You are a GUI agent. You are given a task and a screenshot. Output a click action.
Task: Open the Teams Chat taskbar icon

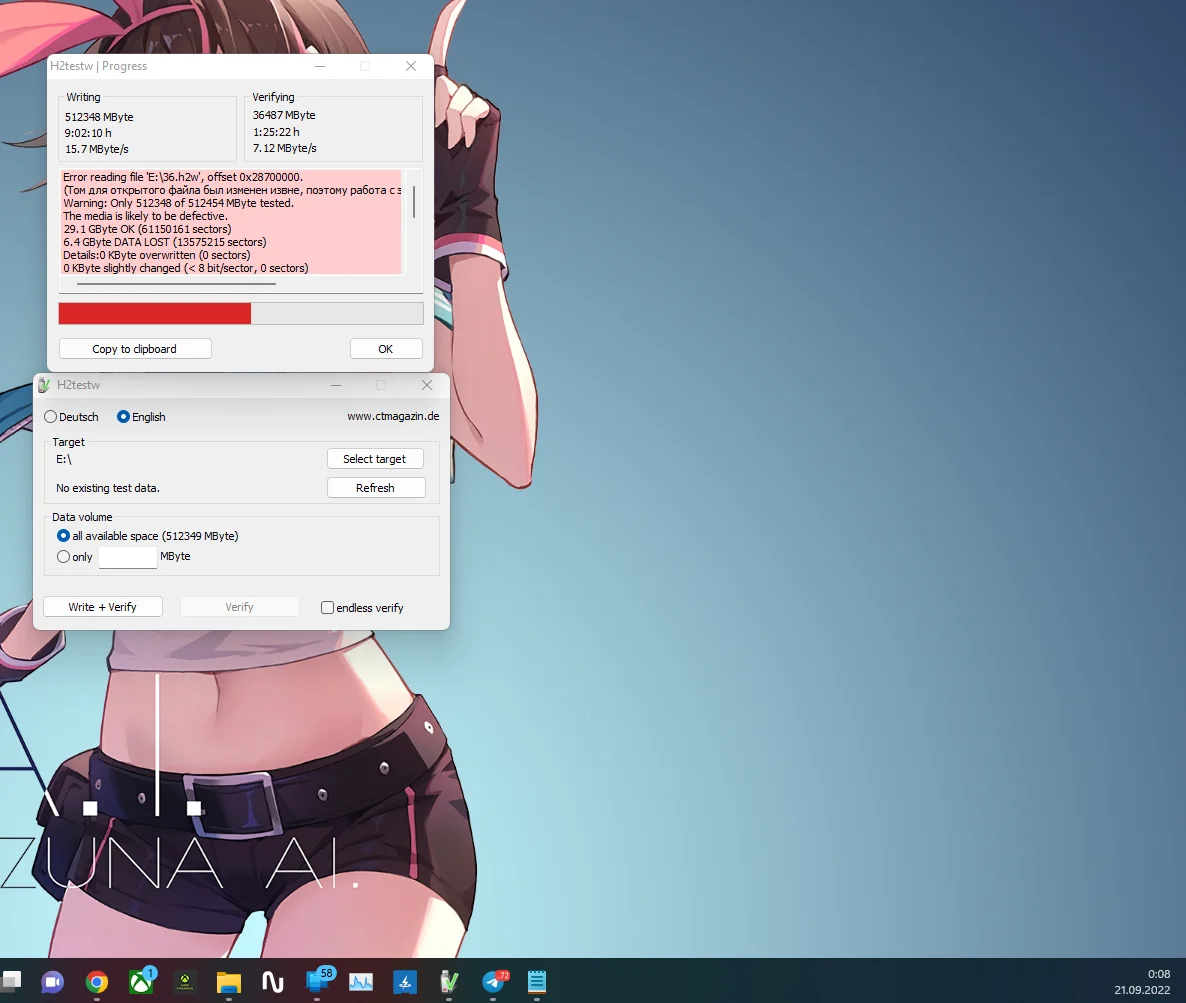[x=52, y=982]
